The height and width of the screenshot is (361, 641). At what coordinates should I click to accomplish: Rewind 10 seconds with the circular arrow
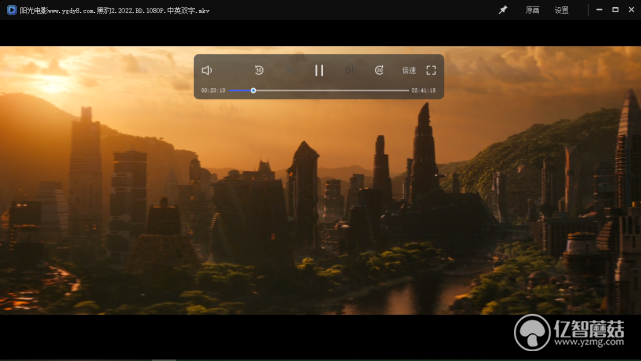point(259,70)
